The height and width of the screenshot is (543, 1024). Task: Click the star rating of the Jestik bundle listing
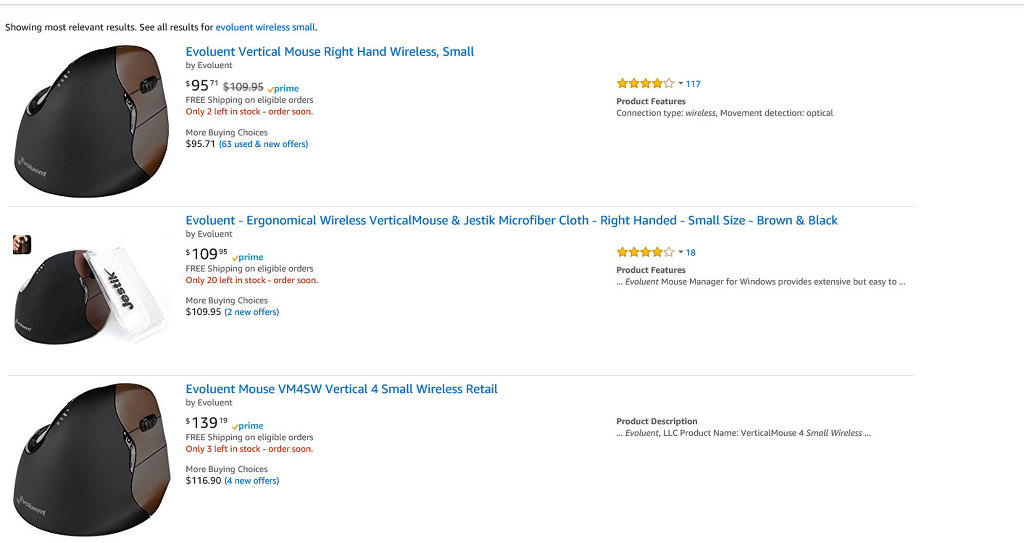[645, 253]
